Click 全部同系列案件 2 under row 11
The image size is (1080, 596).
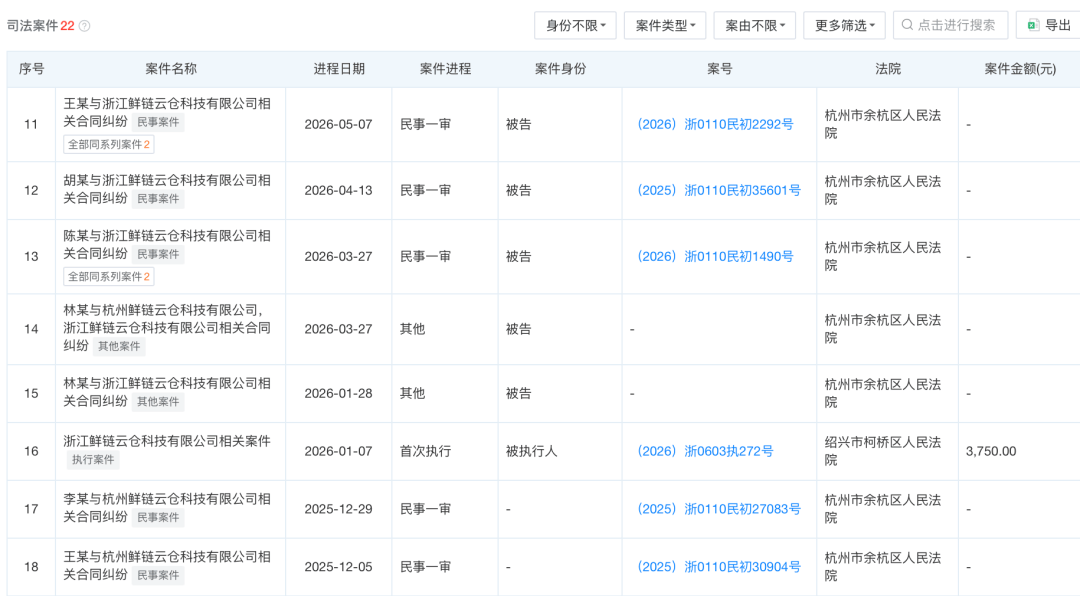coord(109,145)
